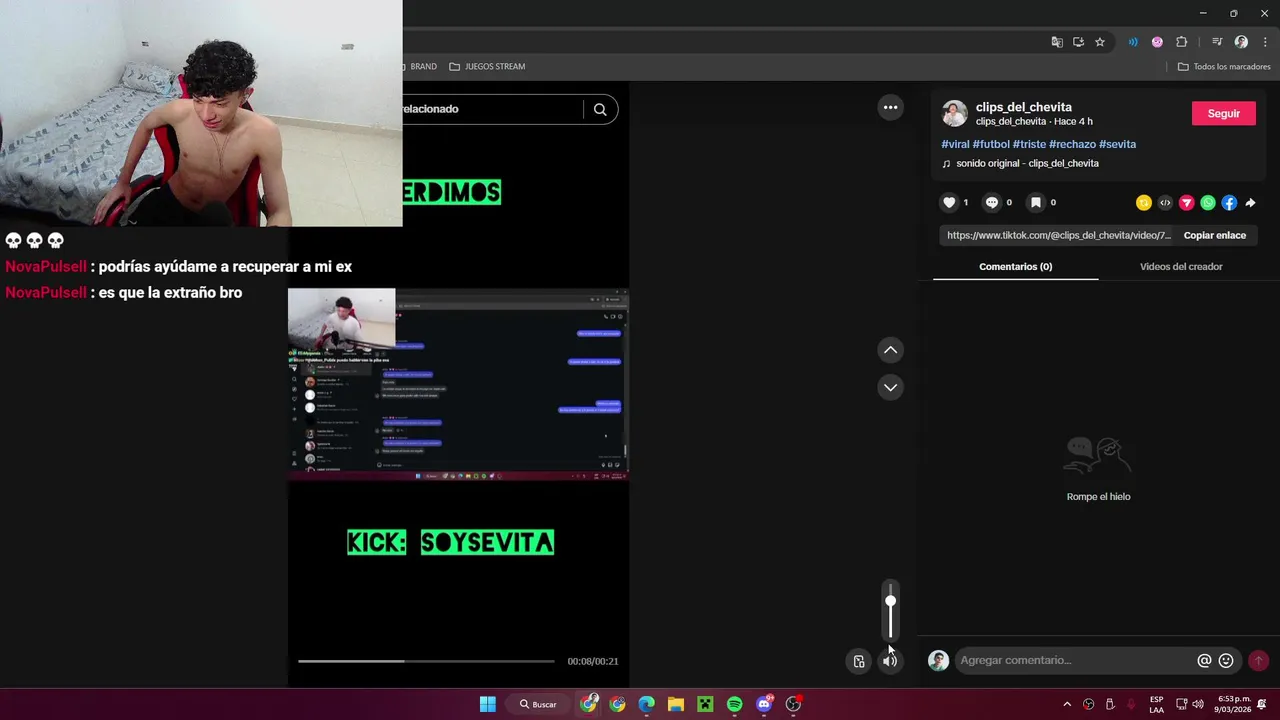Open Chrome three-dot menu

point(1265,42)
